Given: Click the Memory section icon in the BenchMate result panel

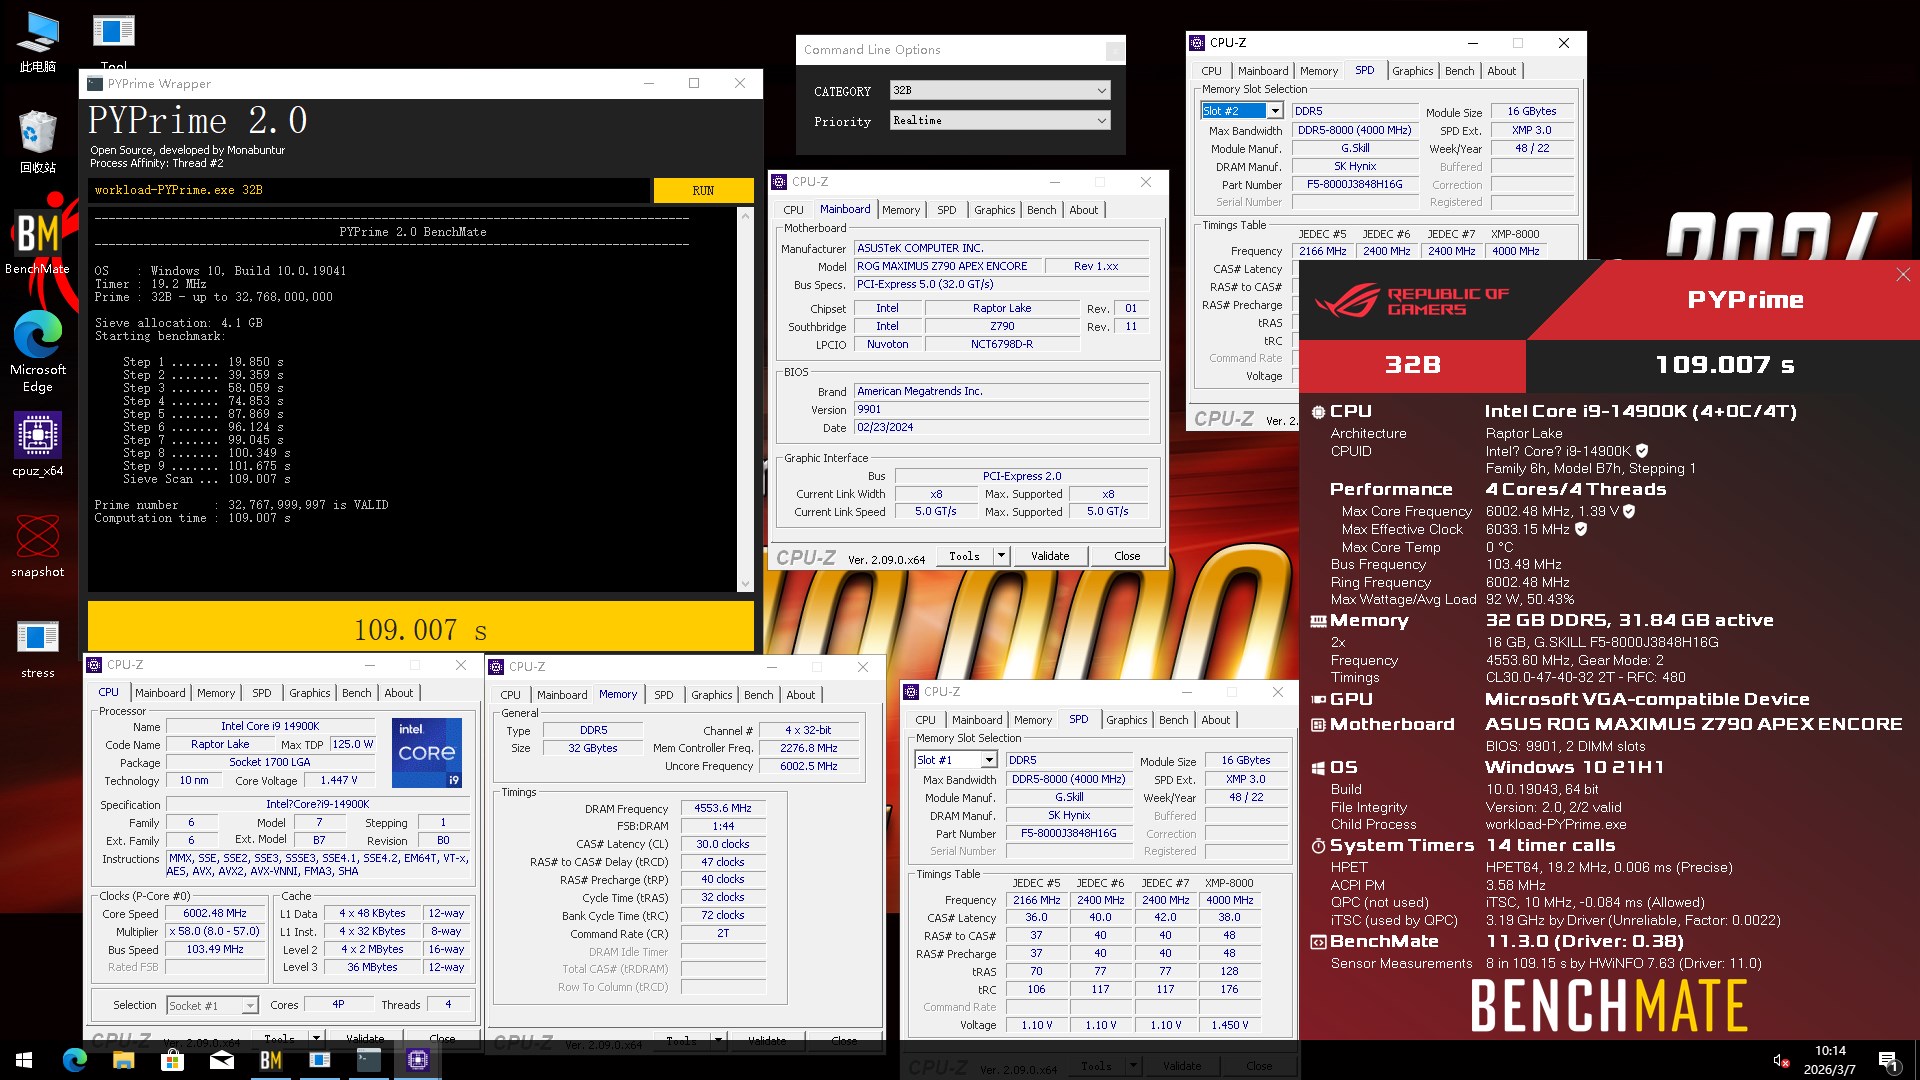Looking at the screenshot, I should point(1318,621).
